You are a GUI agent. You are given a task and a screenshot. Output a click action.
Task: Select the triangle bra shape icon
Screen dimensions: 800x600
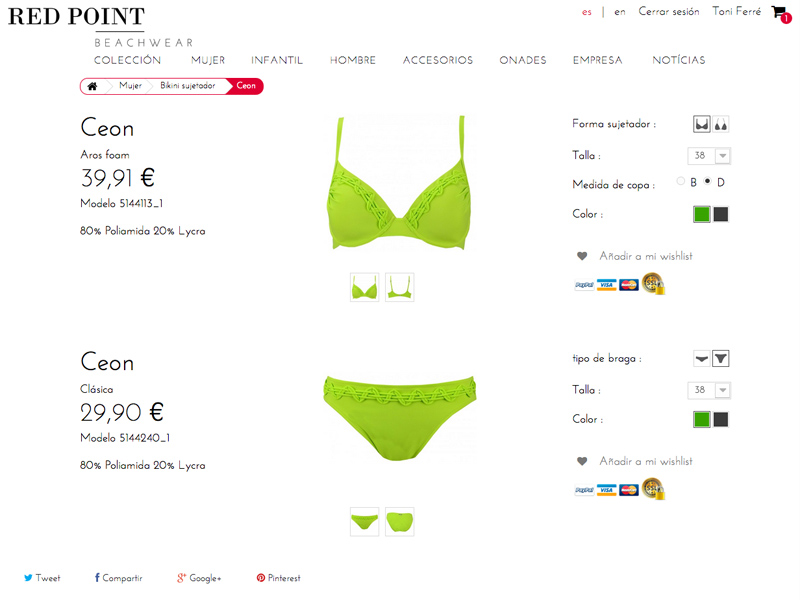720,124
